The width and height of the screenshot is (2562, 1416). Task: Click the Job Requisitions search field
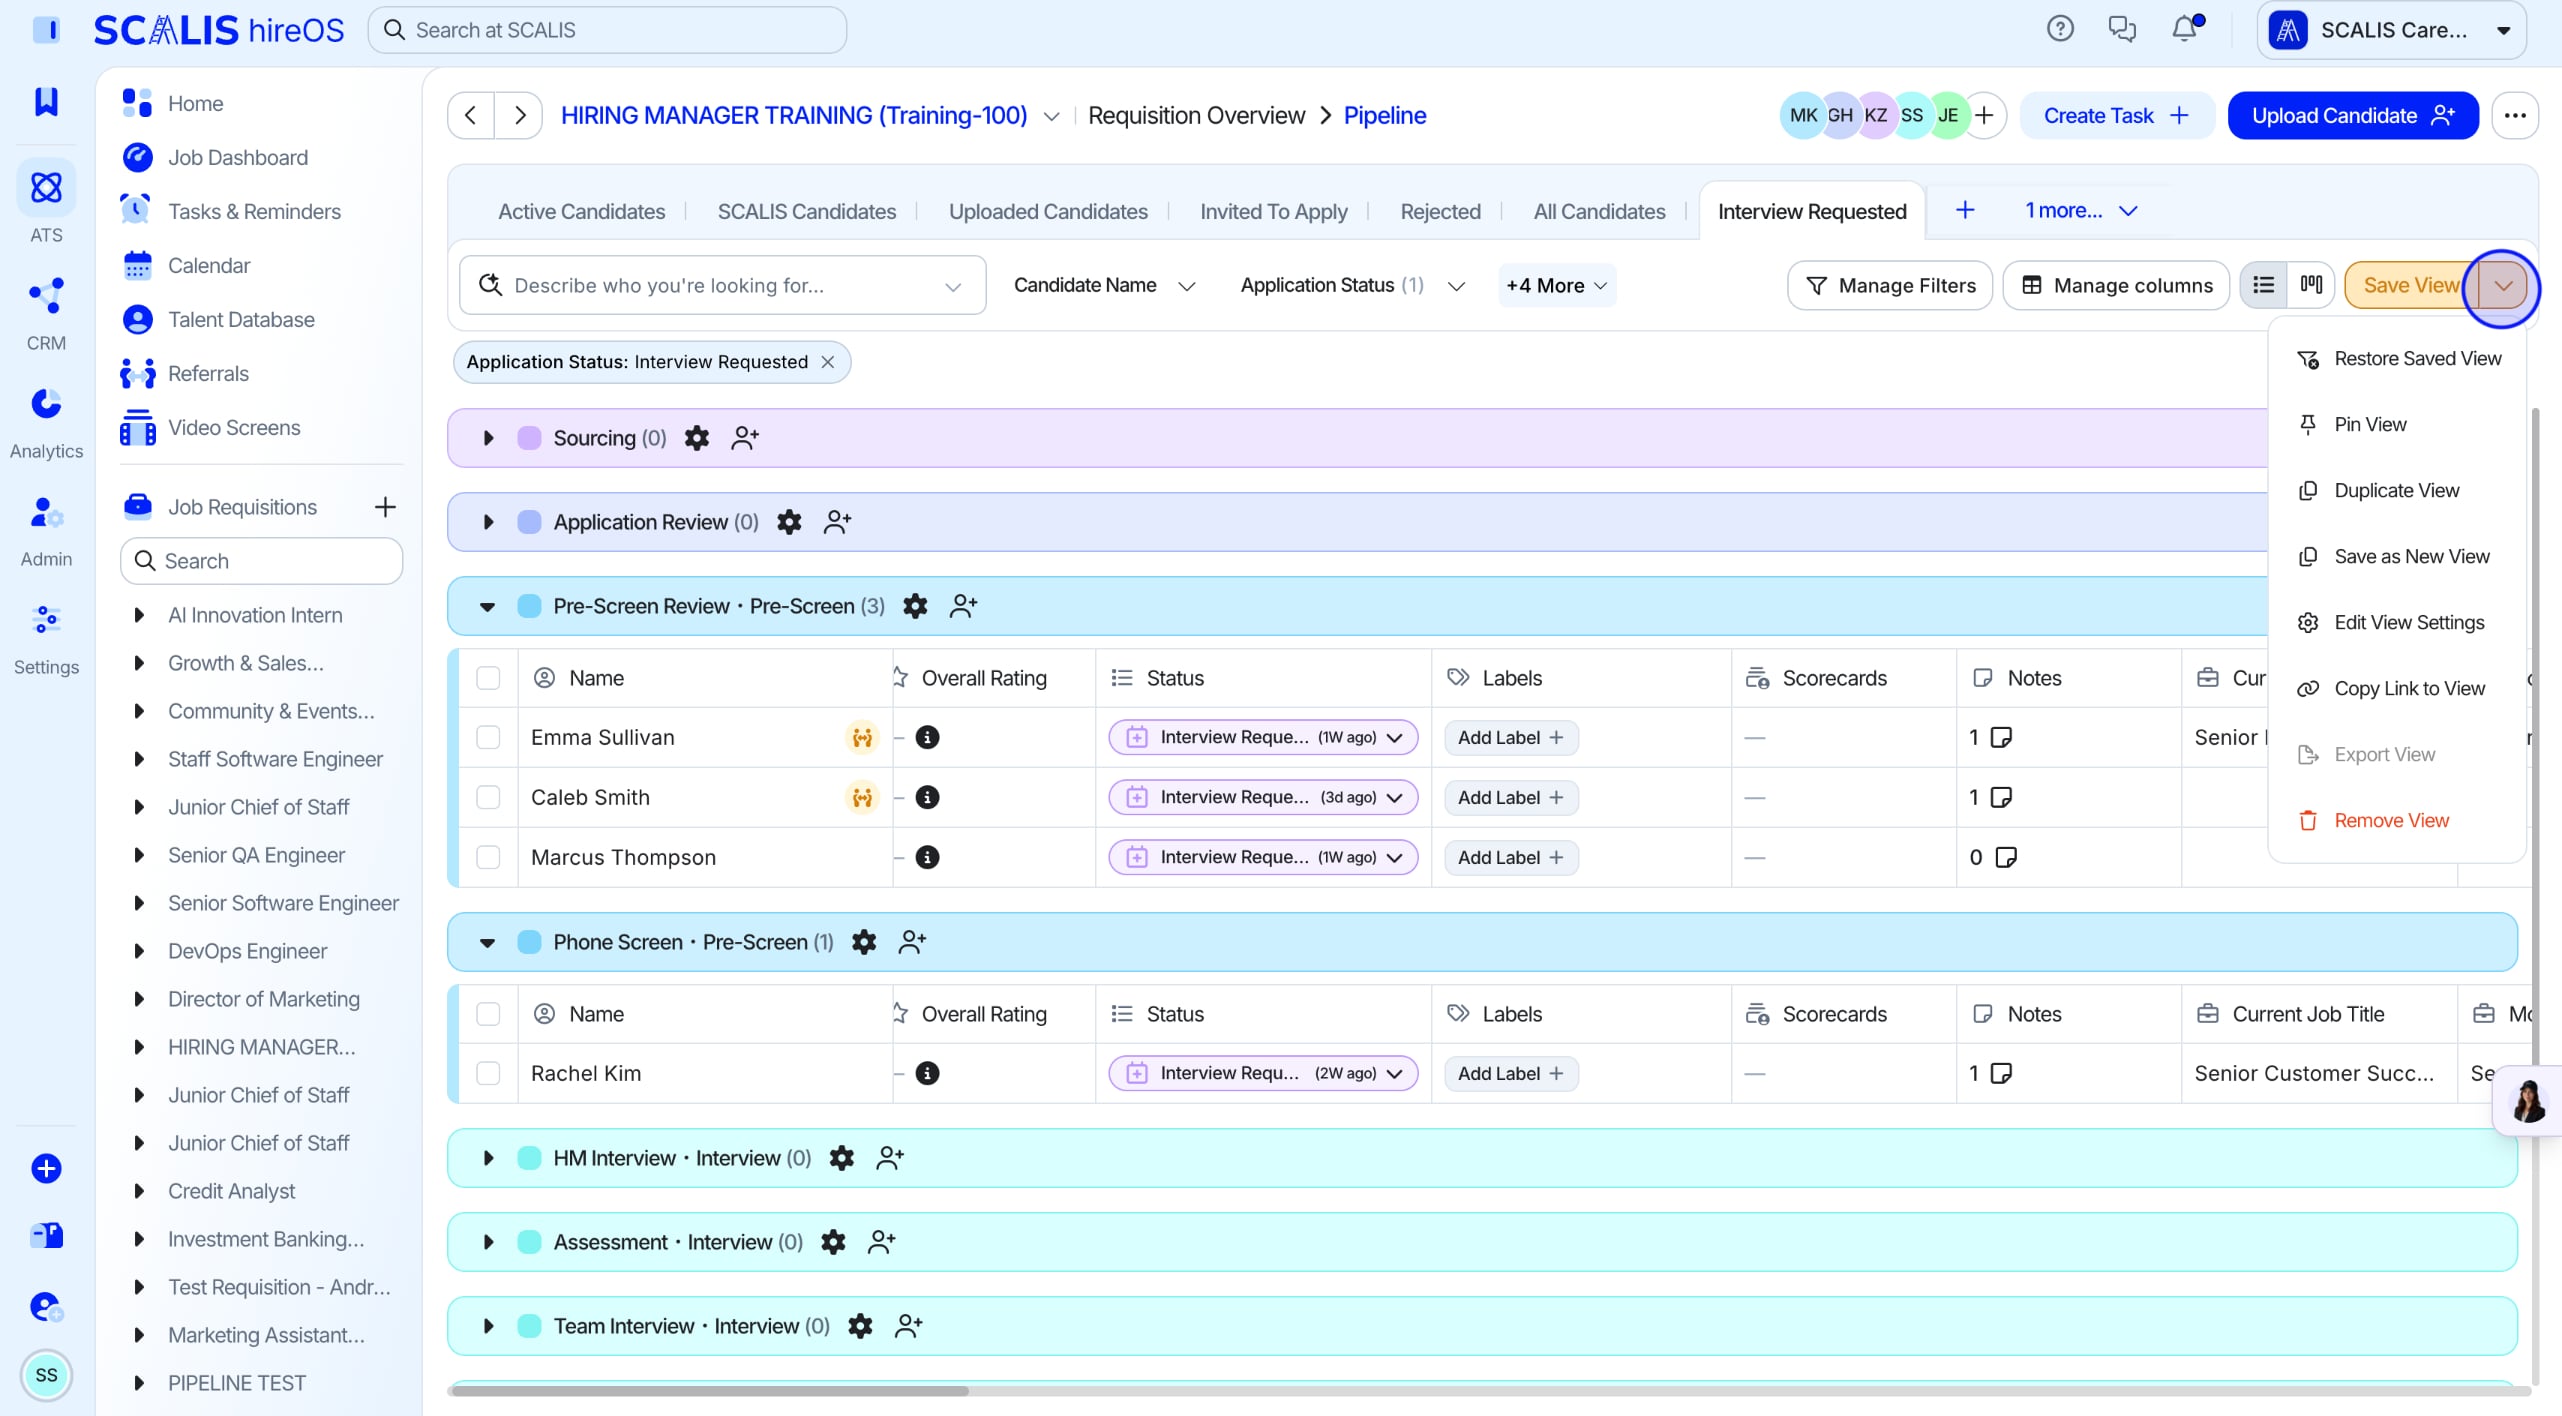pyautogui.click(x=261, y=561)
